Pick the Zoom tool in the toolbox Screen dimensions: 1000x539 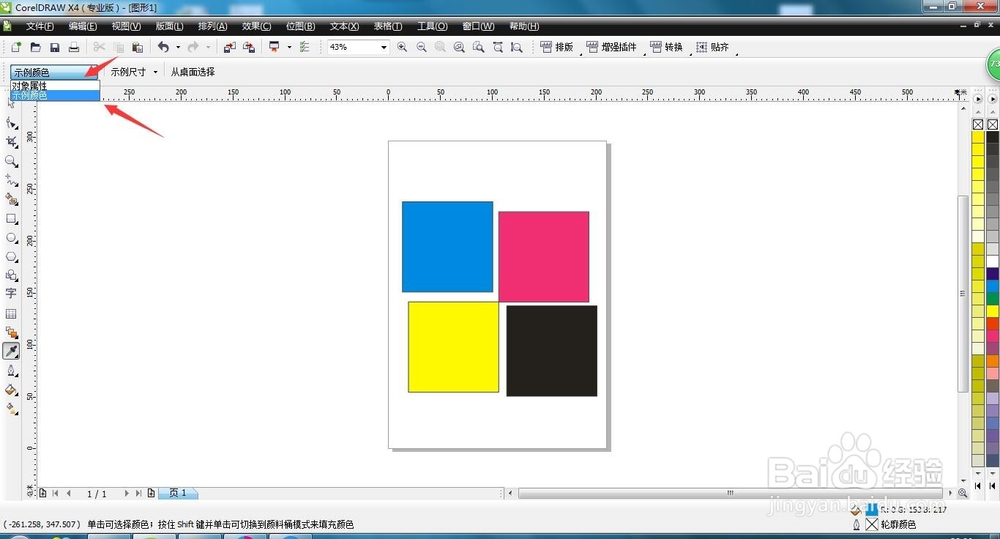pyautogui.click(x=11, y=161)
